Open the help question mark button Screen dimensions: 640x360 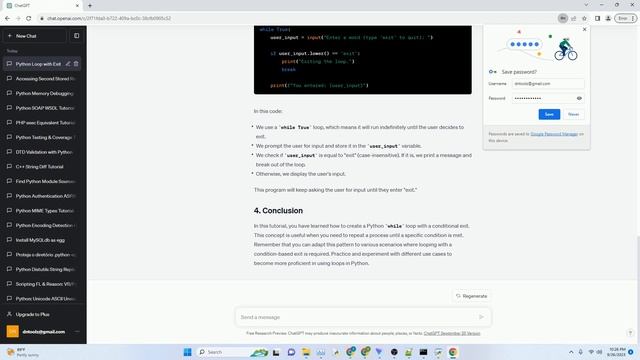pos(630,333)
